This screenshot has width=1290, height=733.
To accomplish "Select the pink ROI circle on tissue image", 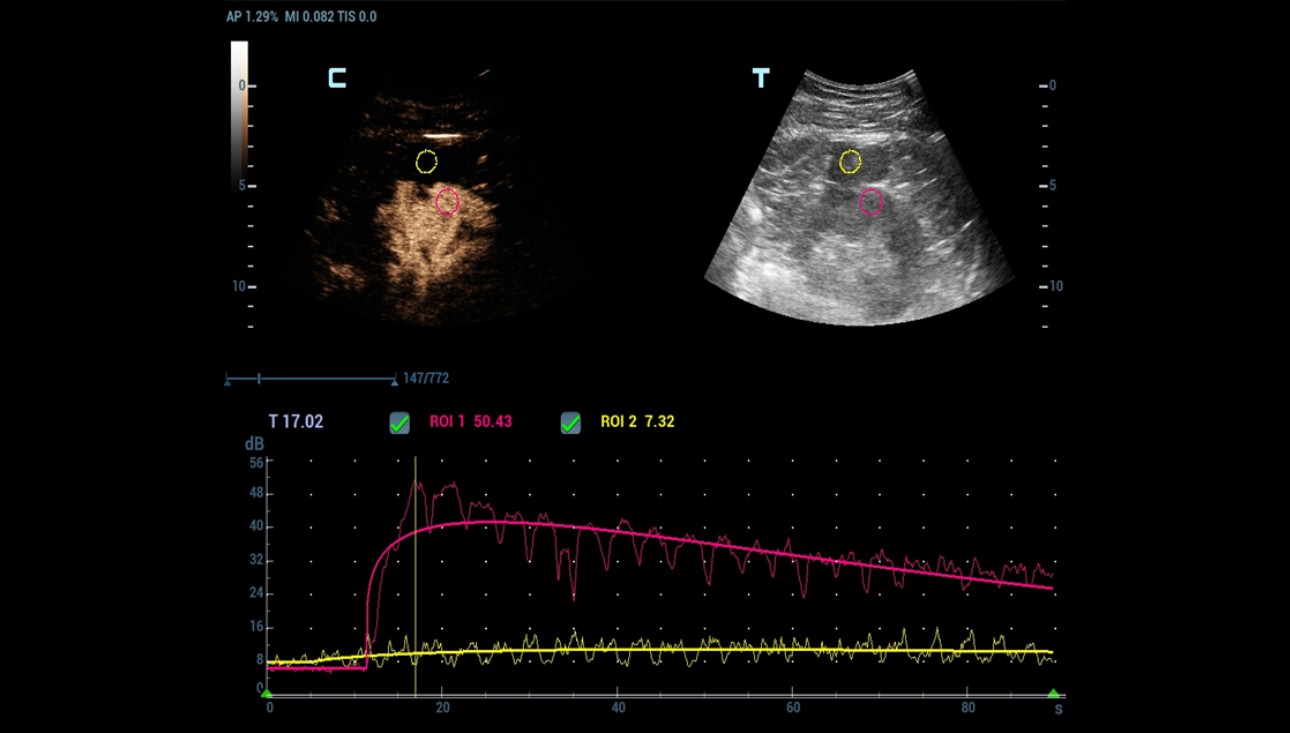I will tap(872, 203).
